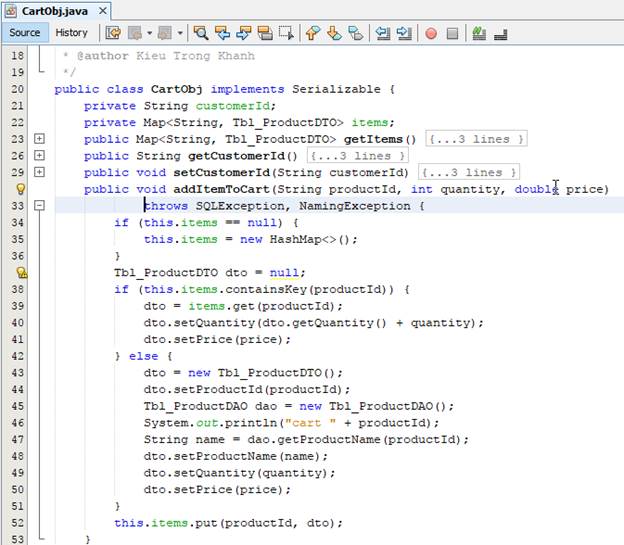The width and height of the screenshot is (624, 545).
Task: Click the items field name in line 22
Action: pos(369,122)
